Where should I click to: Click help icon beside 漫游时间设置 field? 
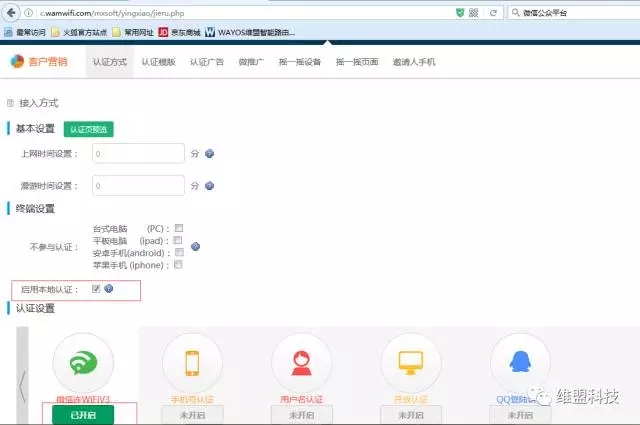[210, 186]
